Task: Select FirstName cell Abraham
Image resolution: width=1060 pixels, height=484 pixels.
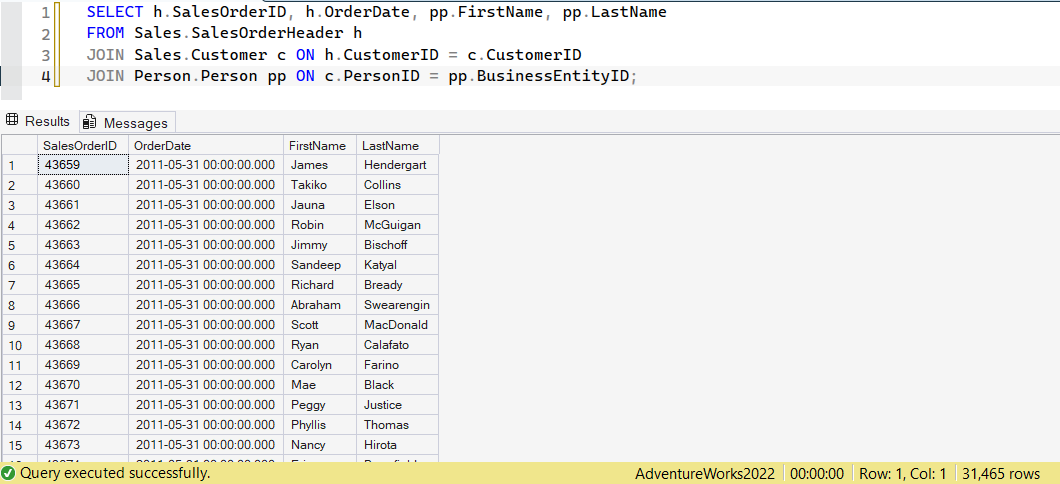Action: [x=320, y=305]
